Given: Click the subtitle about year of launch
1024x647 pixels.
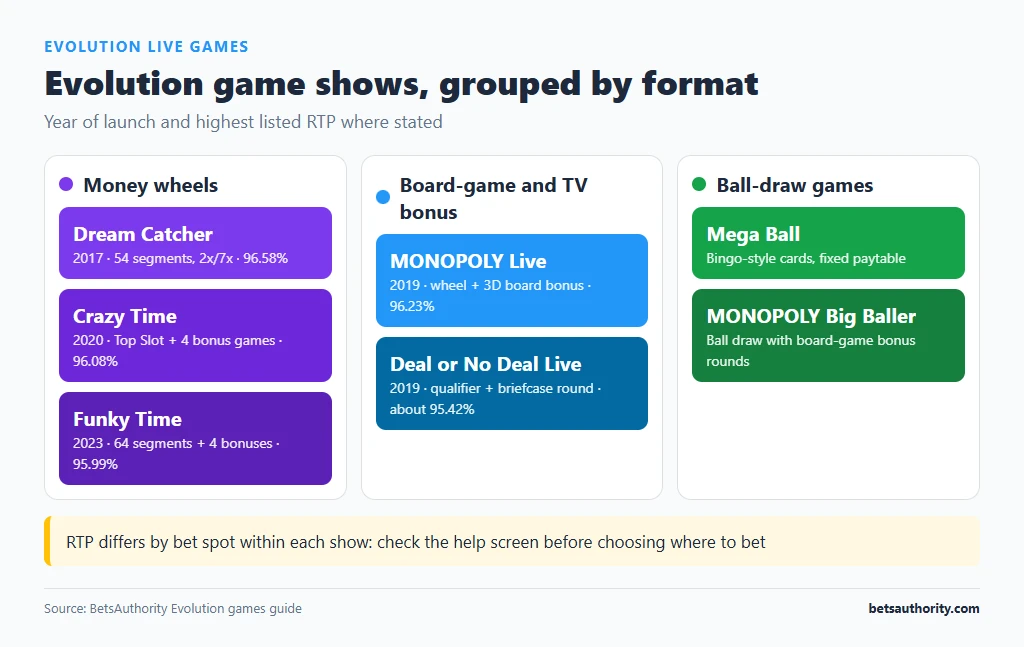Looking at the screenshot, I should tap(243, 122).
